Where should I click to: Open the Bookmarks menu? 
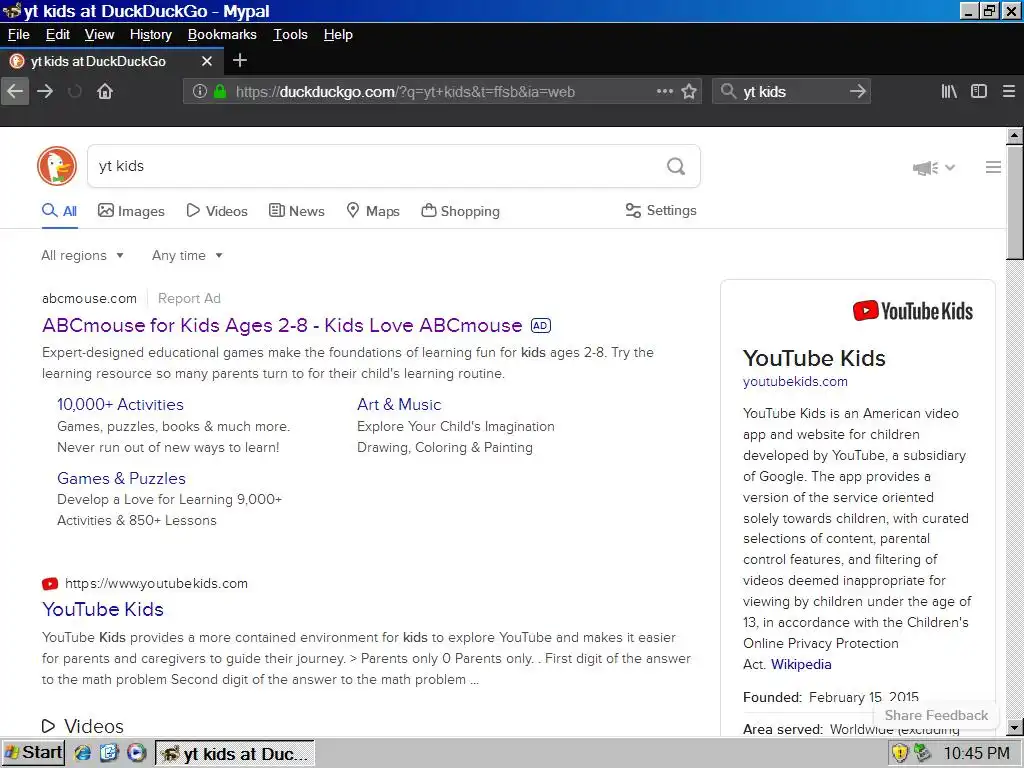pyautogui.click(x=222, y=35)
